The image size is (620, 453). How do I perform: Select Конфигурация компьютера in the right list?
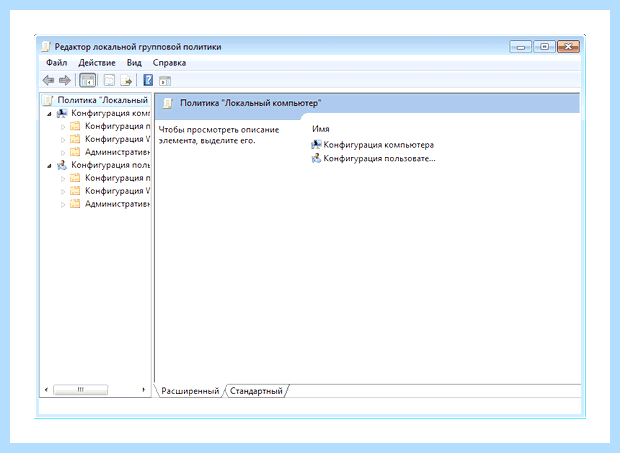coord(378,145)
